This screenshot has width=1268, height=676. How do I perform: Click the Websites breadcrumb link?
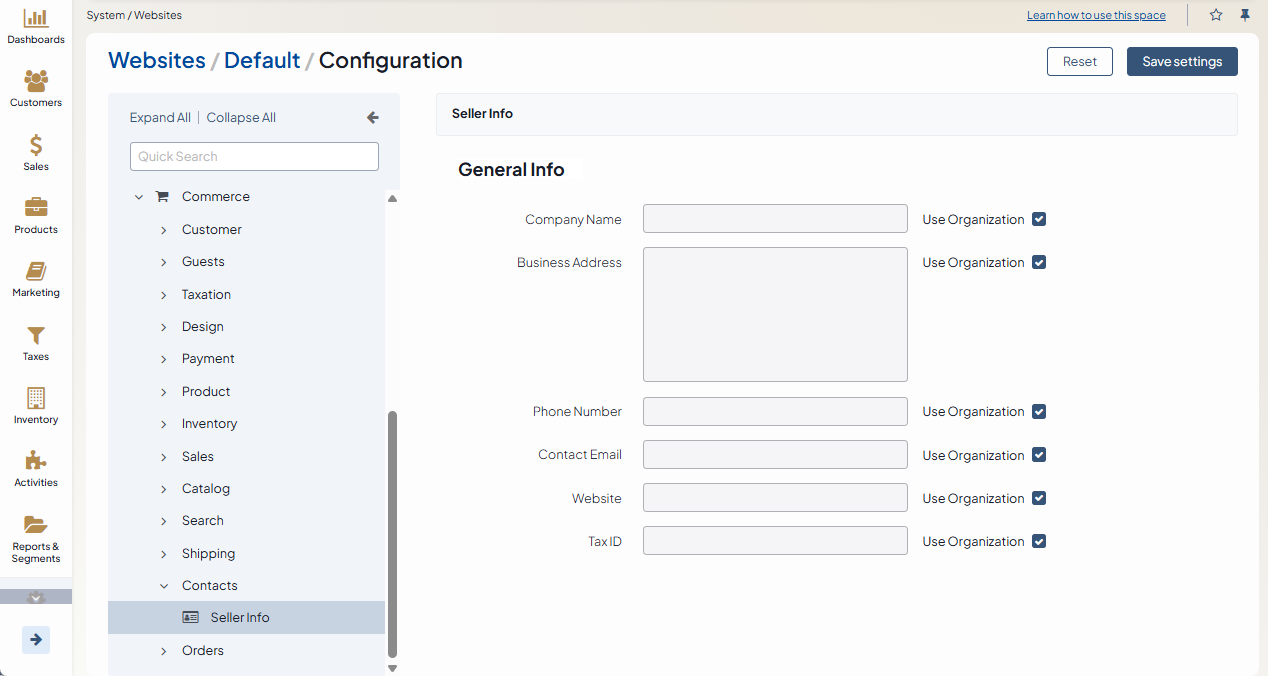pyautogui.click(x=157, y=60)
